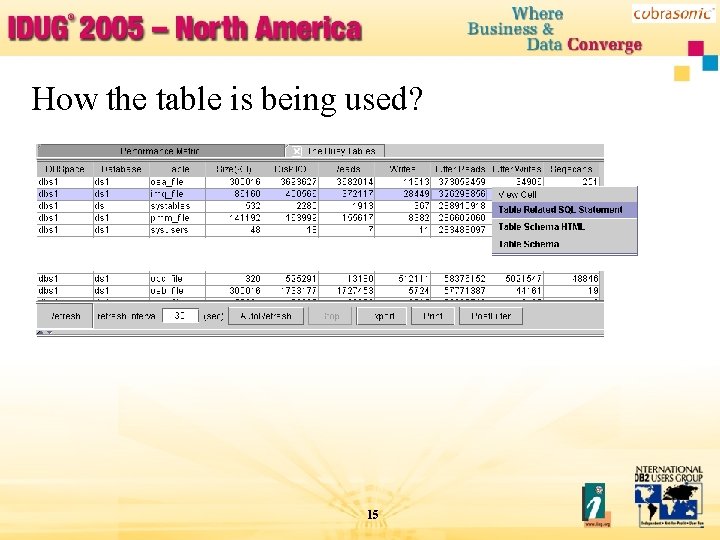The image size is (720, 540).
Task: Click the ds database cell in systables row
Action: (x=121, y=206)
